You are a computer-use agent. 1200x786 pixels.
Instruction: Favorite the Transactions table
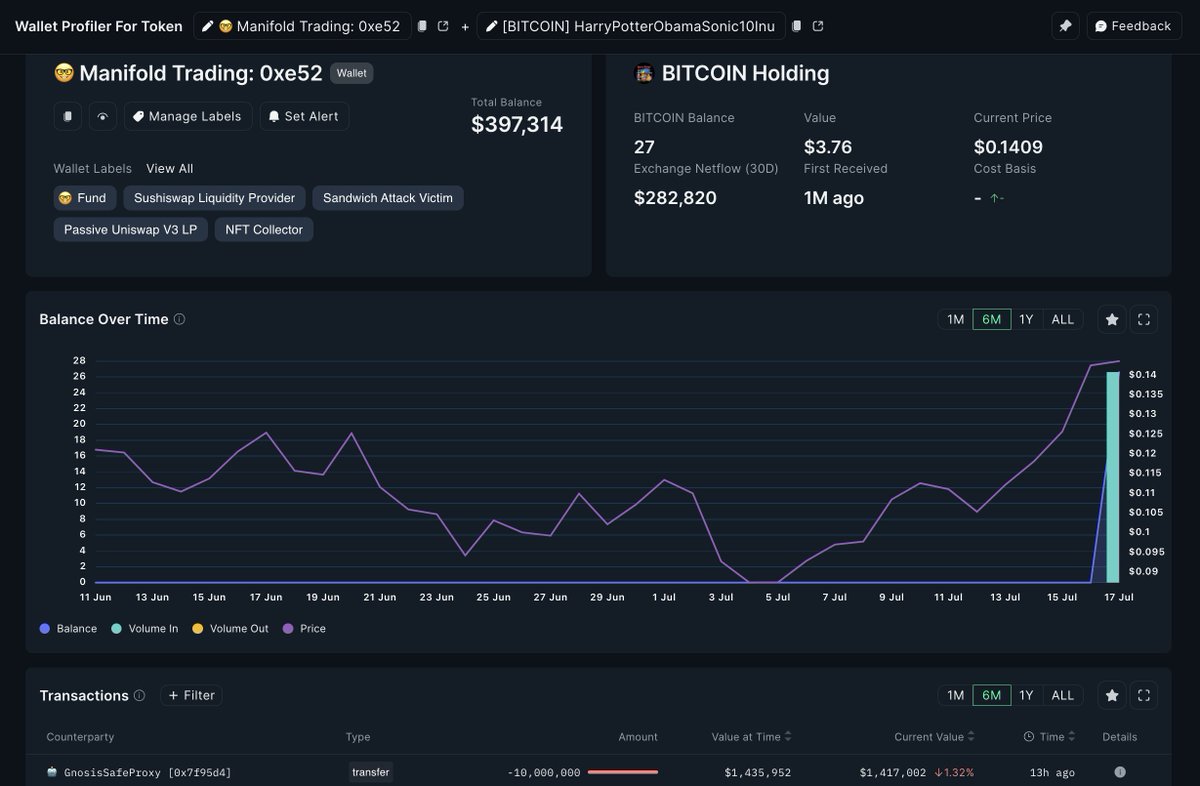pos(1111,695)
